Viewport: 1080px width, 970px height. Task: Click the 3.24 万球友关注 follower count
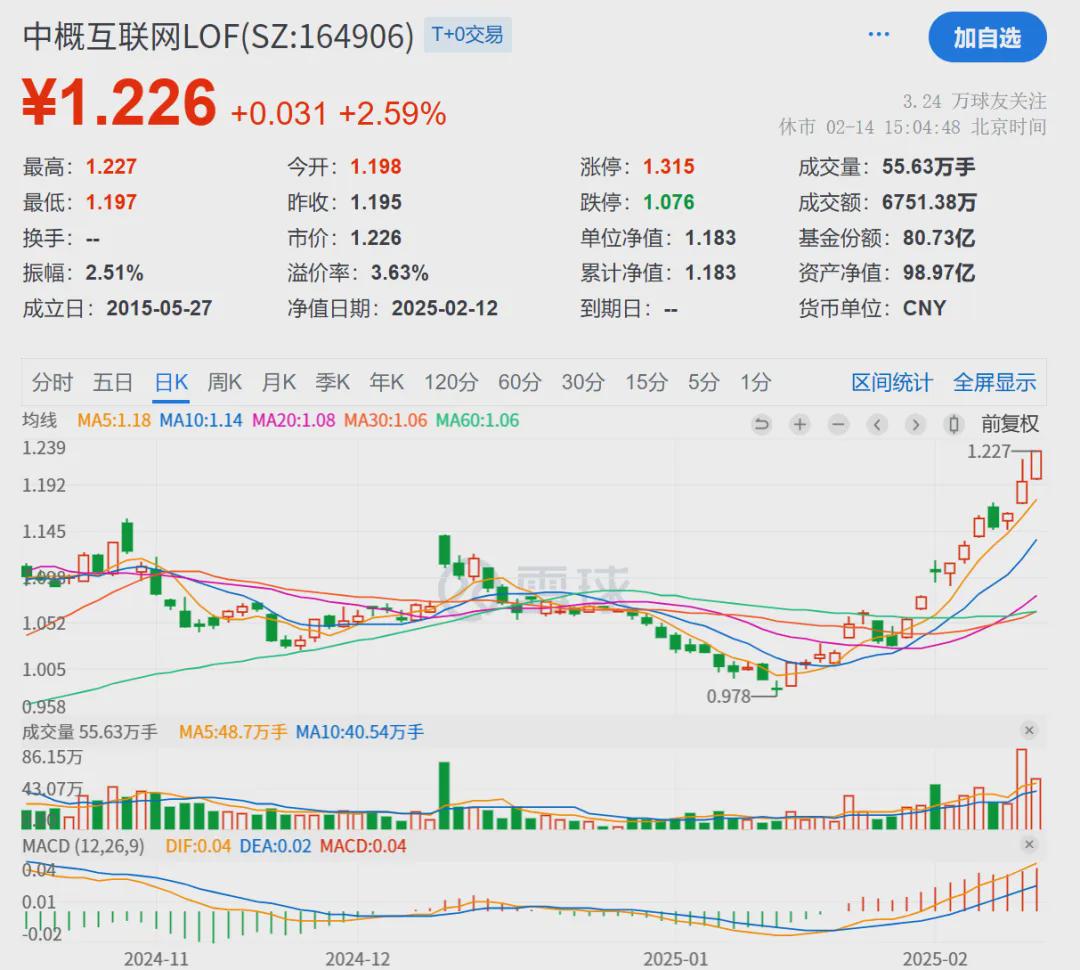point(975,101)
